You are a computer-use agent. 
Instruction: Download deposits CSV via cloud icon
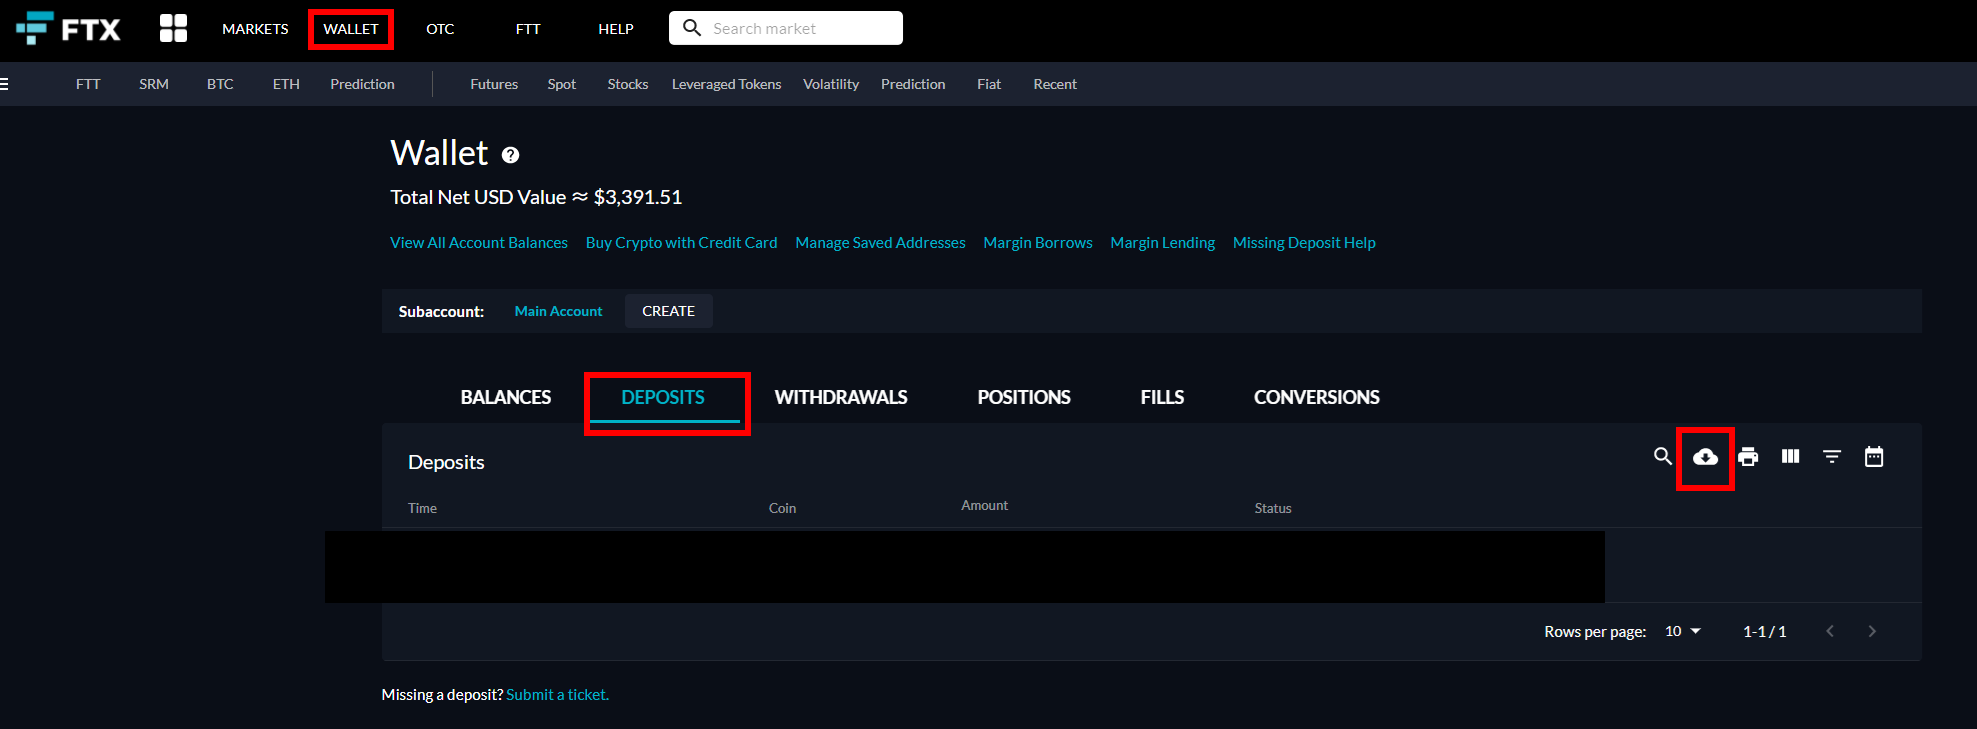pyautogui.click(x=1705, y=457)
